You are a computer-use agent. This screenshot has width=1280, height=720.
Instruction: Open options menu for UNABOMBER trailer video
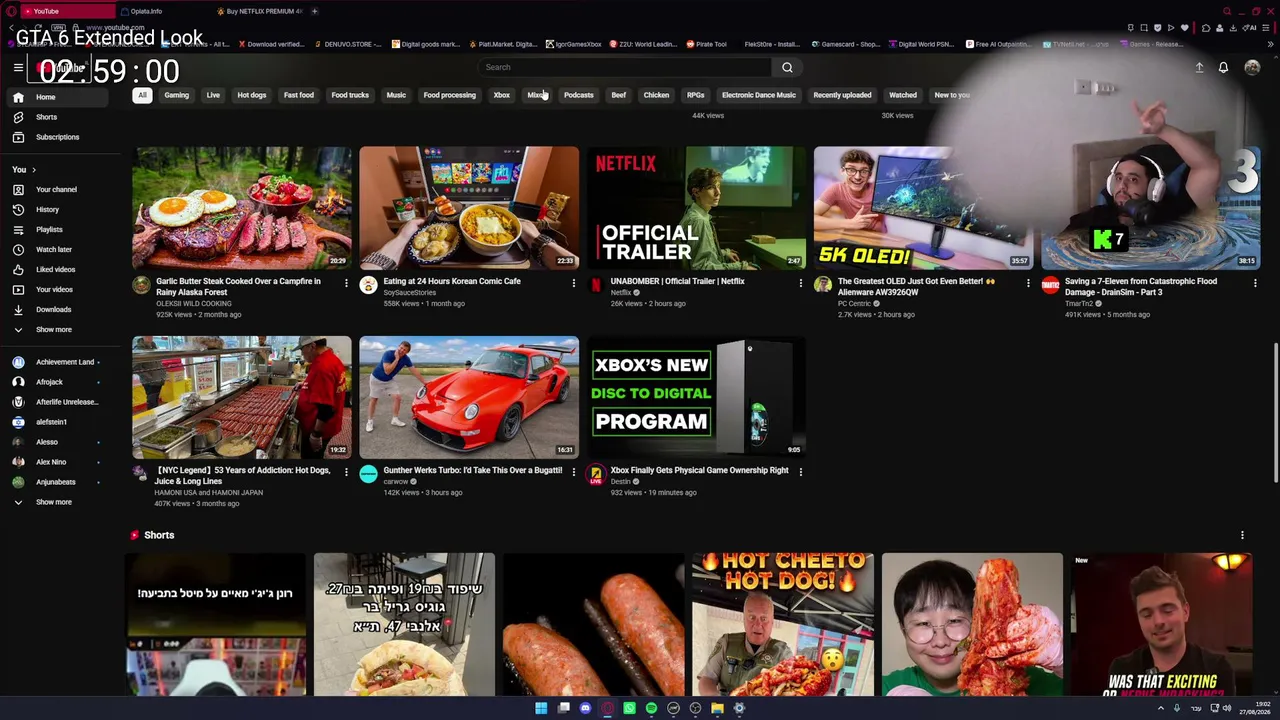tap(800, 284)
